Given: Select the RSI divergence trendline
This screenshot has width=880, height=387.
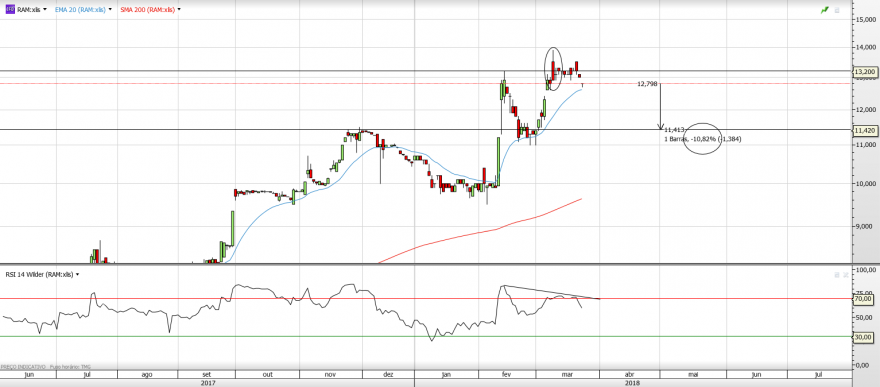Looking at the screenshot, I should coord(552,292).
